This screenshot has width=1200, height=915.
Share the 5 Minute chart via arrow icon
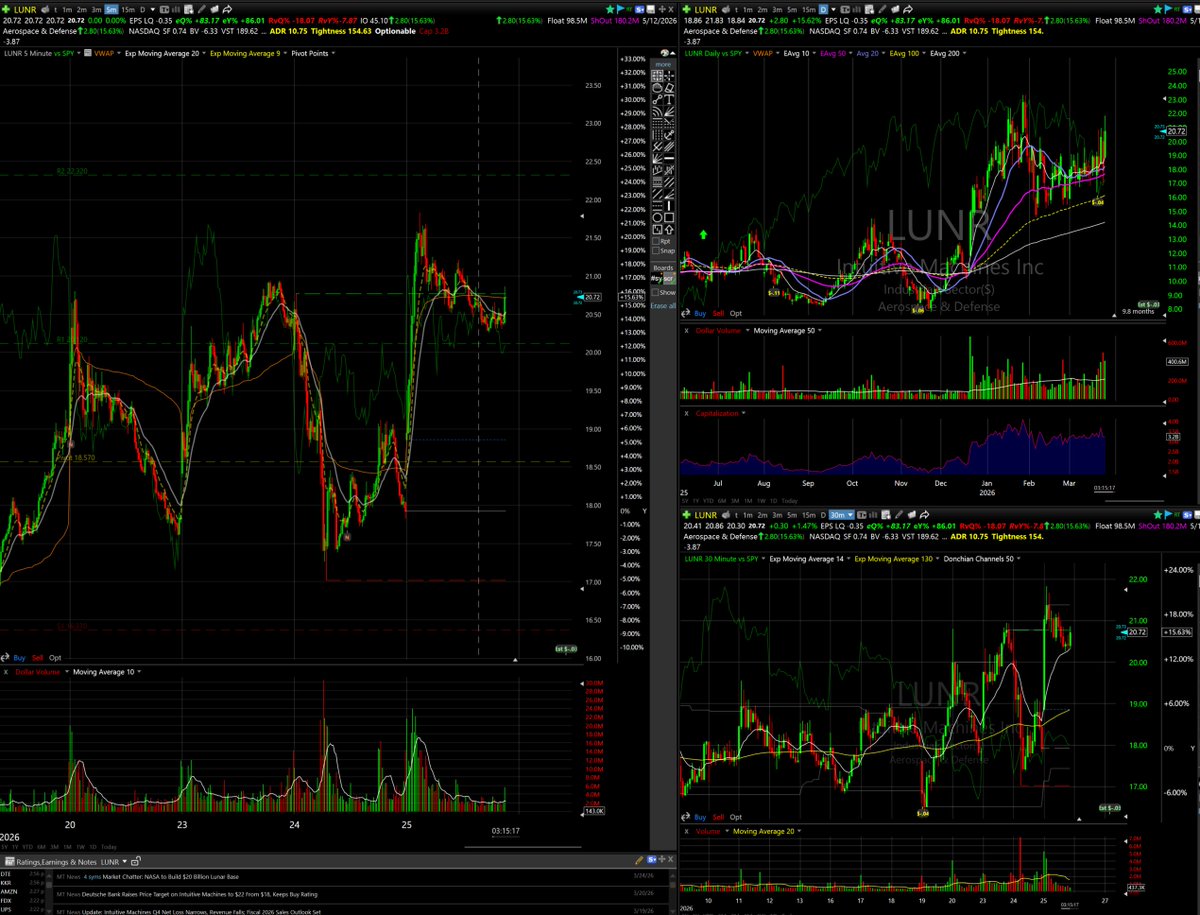227,9
